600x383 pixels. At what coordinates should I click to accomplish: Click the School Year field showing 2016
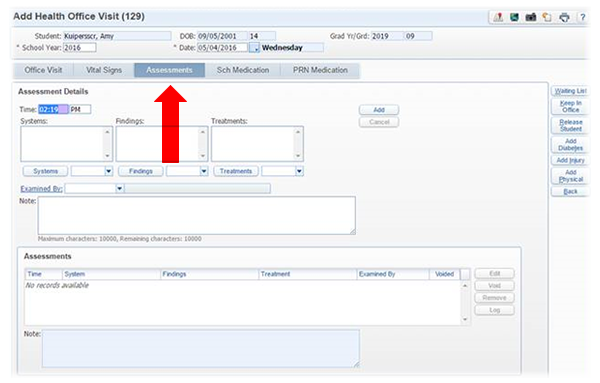[80, 48]
